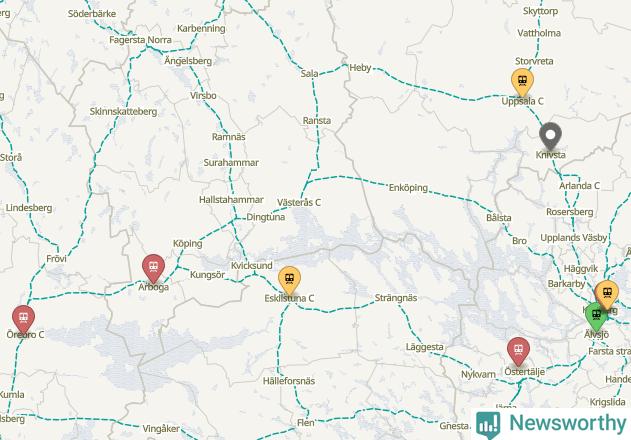Open the yellow train marker at Eskilstuna C
The image size is (631, 440).
pos(289,280)
